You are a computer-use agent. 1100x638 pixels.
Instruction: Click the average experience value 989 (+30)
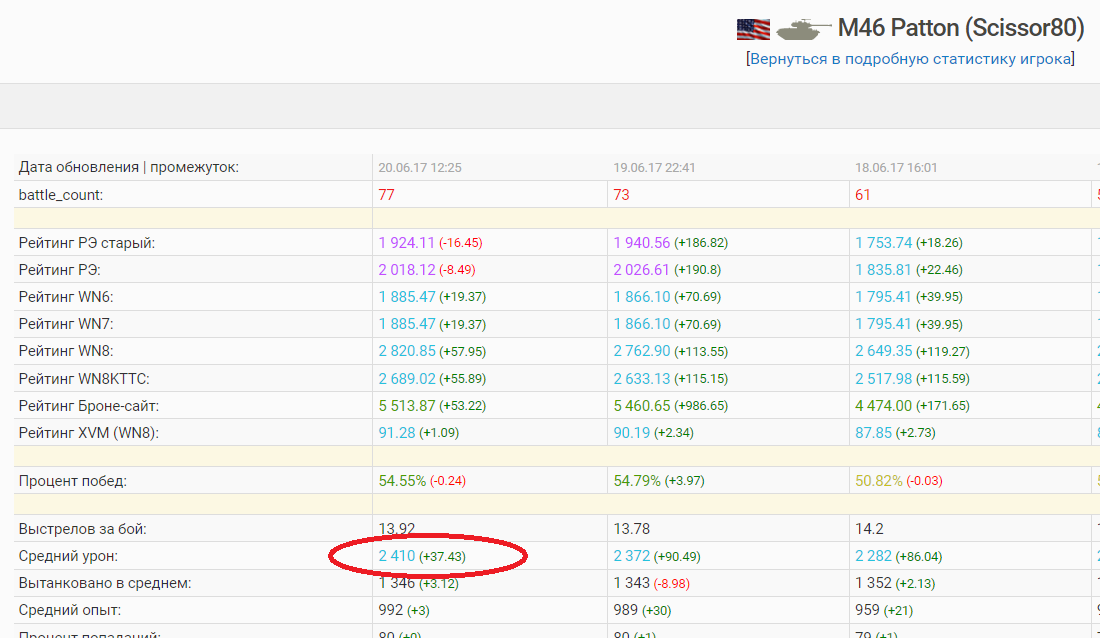click(x=642, y=611)
